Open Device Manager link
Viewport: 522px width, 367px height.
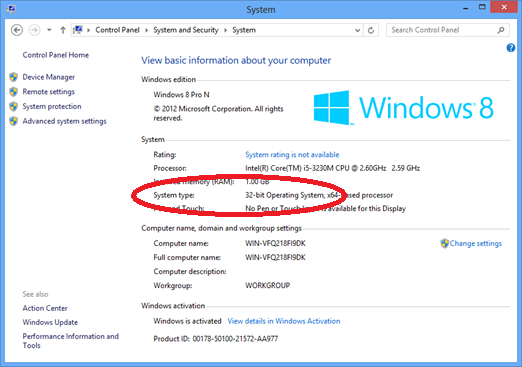pyautogui.click(x=49, y=77)
